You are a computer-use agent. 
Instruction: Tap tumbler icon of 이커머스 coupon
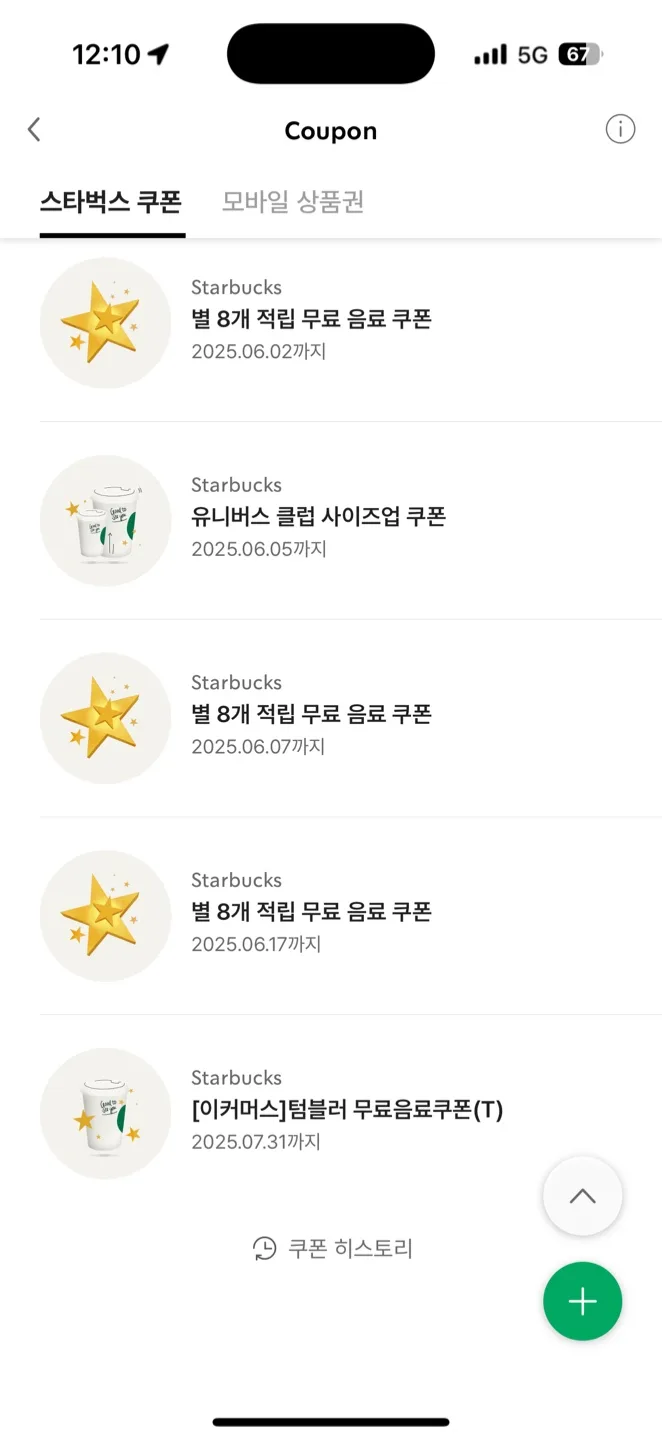point(105,1113)
